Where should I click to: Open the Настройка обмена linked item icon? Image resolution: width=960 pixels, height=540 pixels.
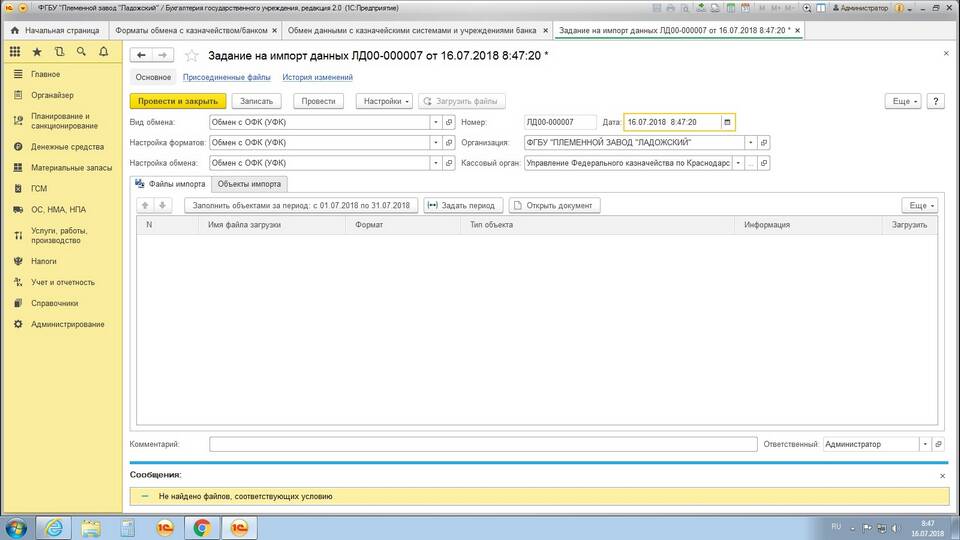[449, 163]
